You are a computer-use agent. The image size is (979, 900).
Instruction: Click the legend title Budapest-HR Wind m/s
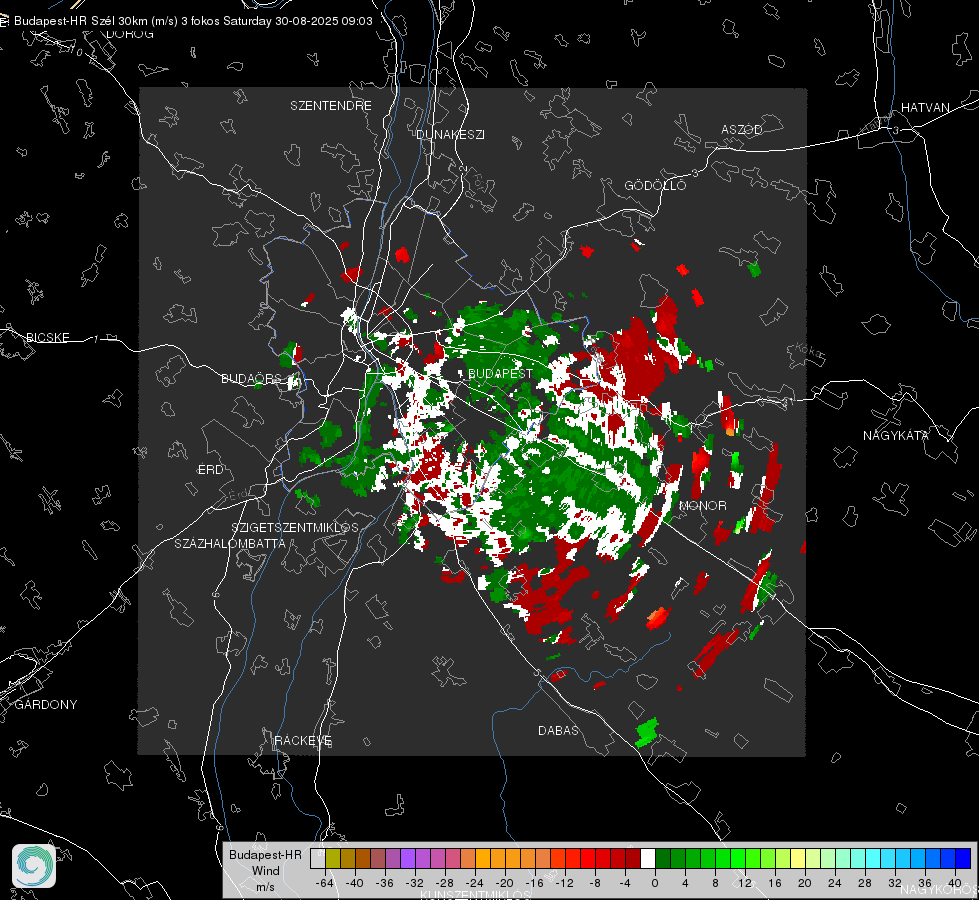(x=265, y=871)
